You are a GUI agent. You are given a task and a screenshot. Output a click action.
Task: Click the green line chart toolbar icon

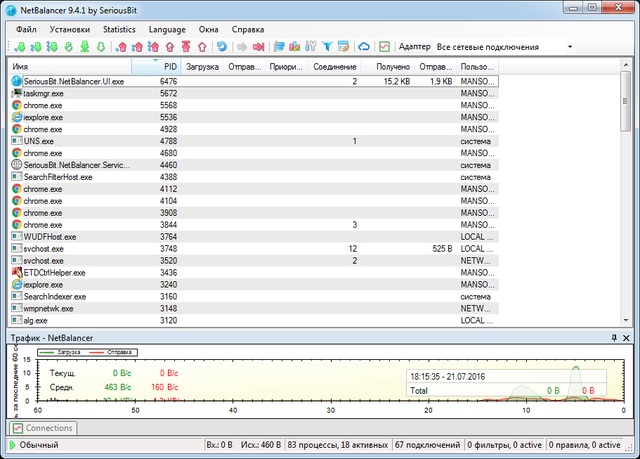(384, 47)
